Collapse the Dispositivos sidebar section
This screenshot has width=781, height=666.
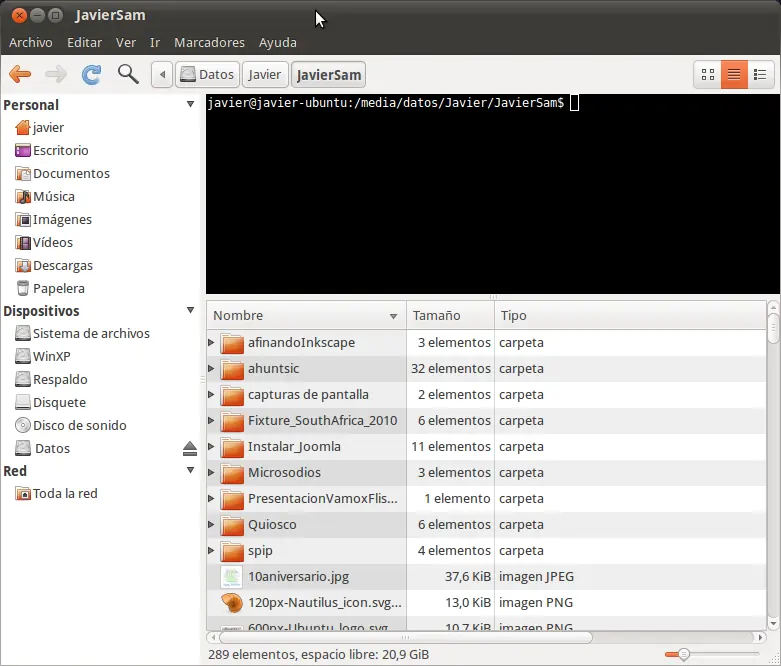point(190,311)
